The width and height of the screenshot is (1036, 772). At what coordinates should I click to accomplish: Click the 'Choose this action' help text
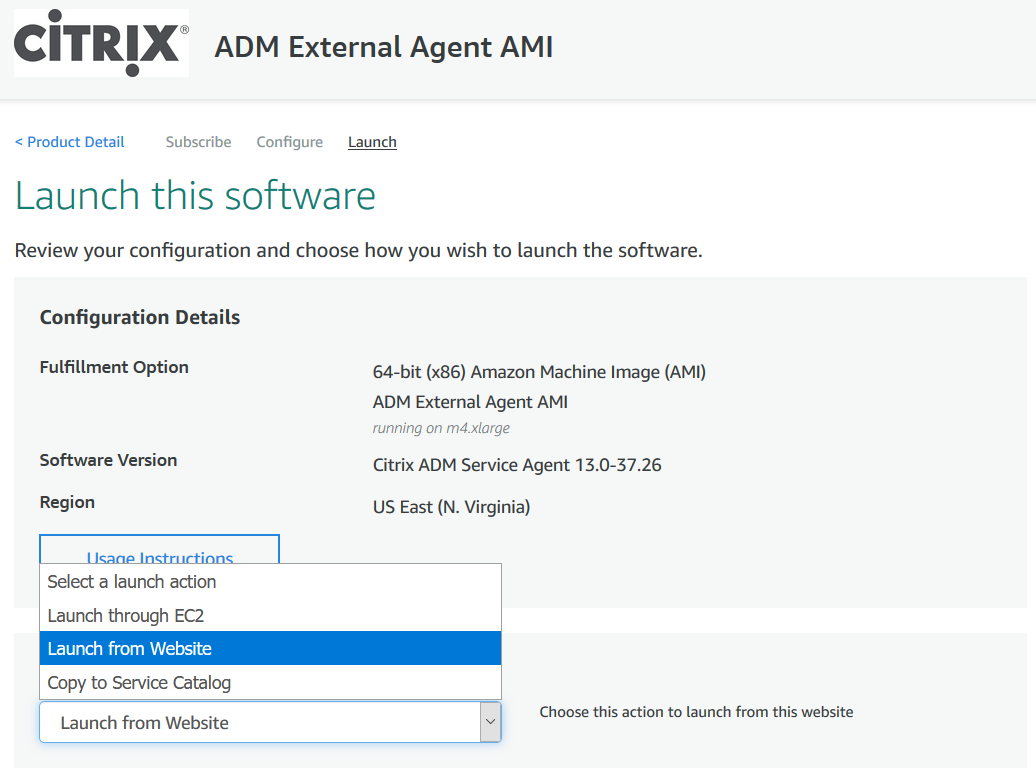pos(696,712)
